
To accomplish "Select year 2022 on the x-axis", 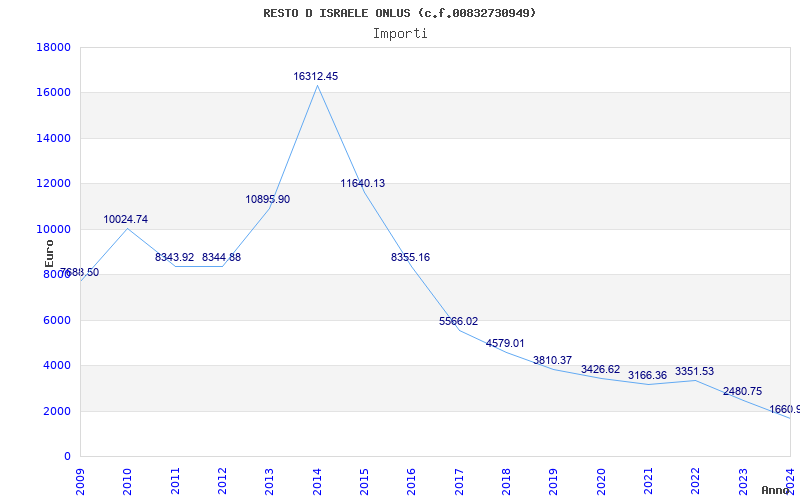I will click(x=695, y=482).
